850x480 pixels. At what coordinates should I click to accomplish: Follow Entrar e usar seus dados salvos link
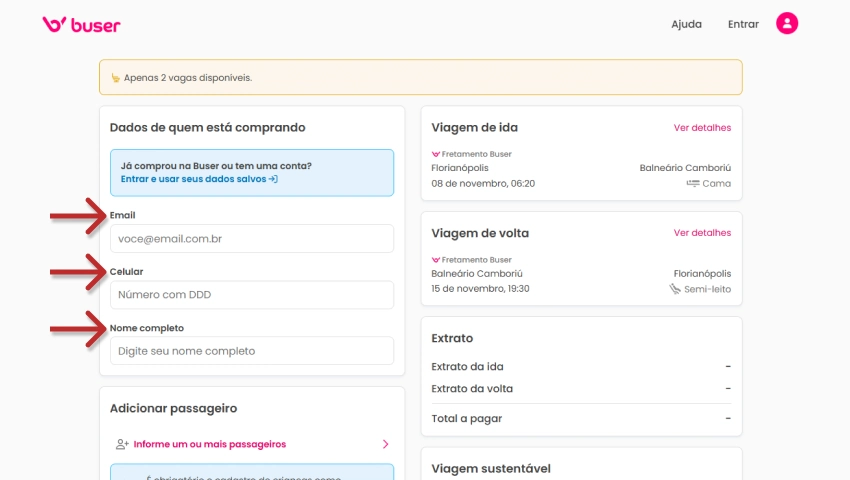click(x=199, y=179)
